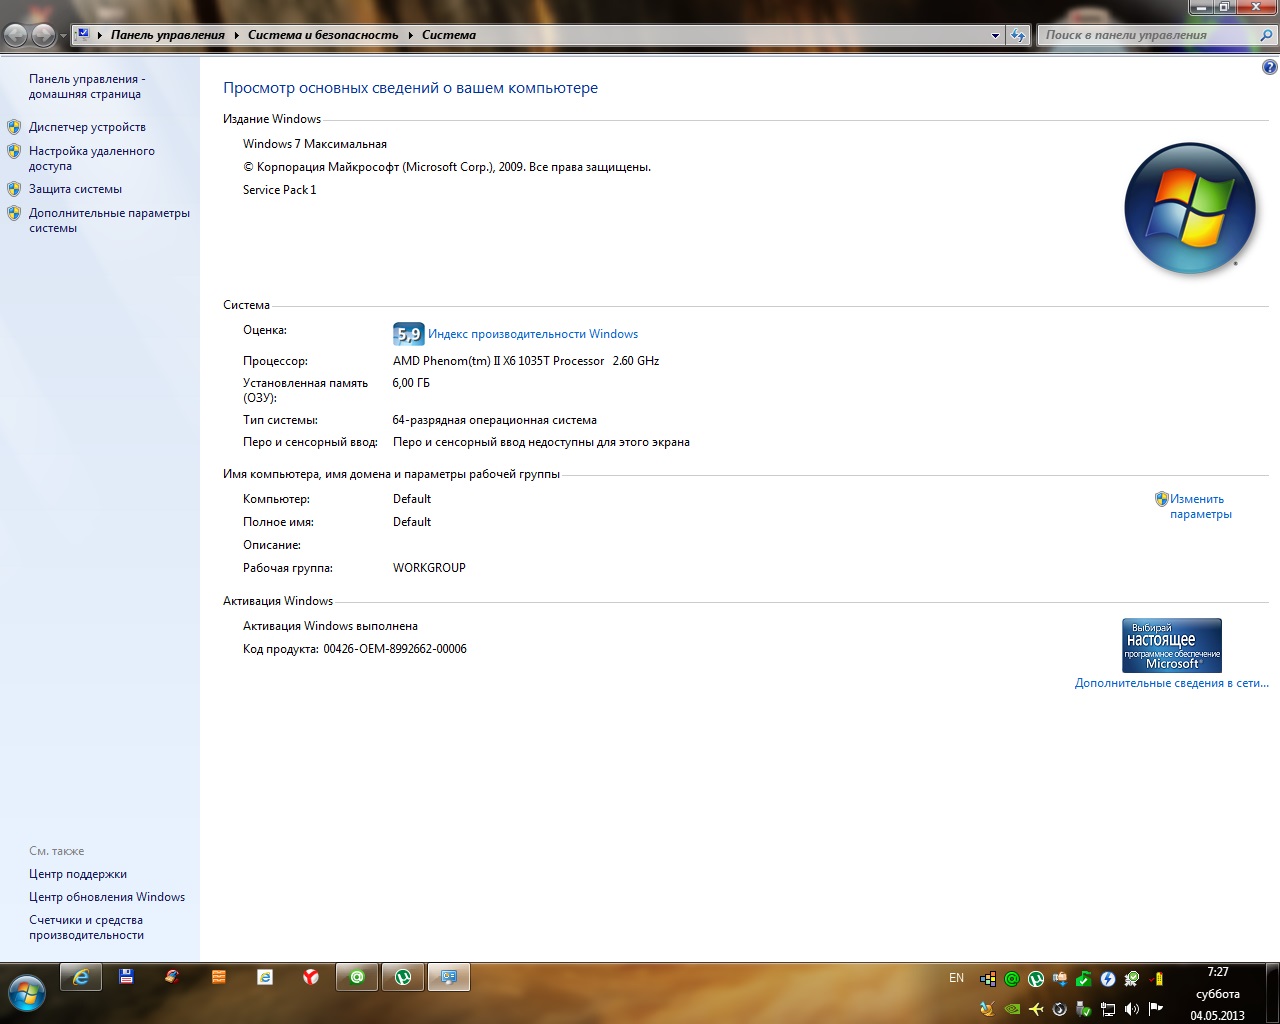This screenshot has height=1024, width=1280.
Task: Click the product key text 00426-OEM-8992662-00006
Action: [x=395, y=649]
